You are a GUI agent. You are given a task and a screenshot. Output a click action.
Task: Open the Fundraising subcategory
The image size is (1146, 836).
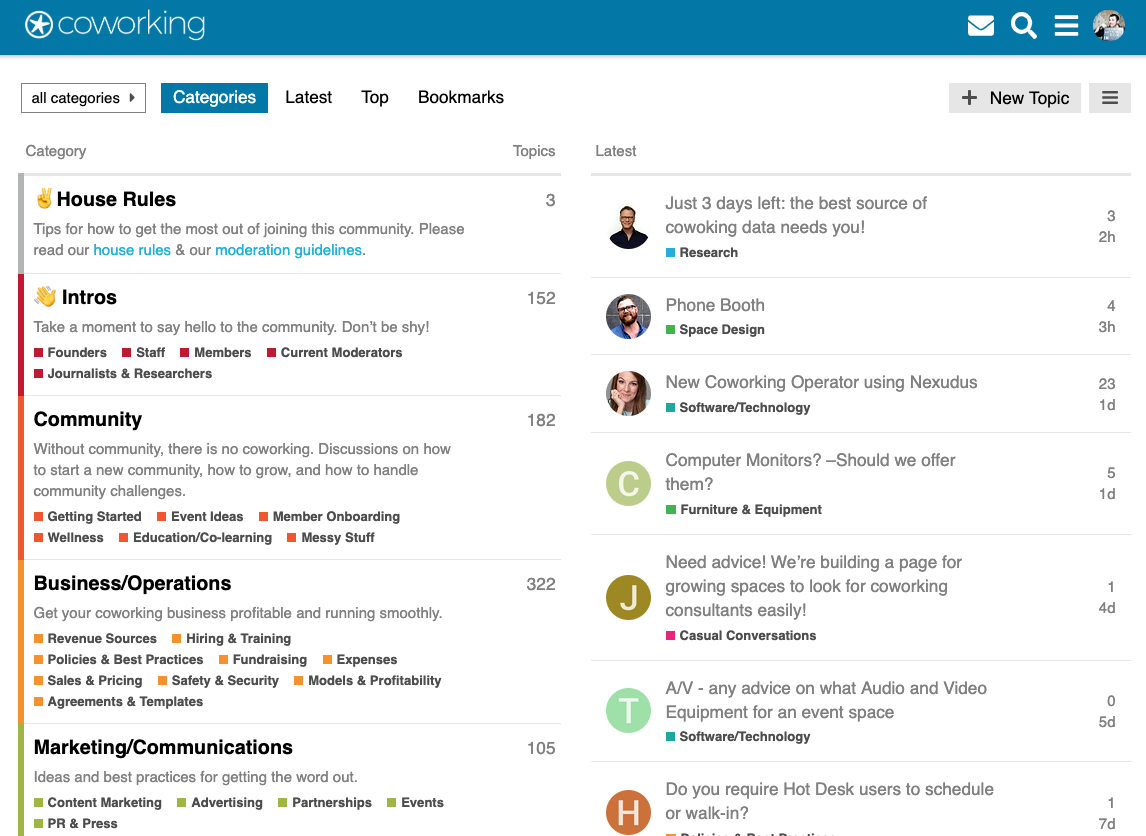263,660
